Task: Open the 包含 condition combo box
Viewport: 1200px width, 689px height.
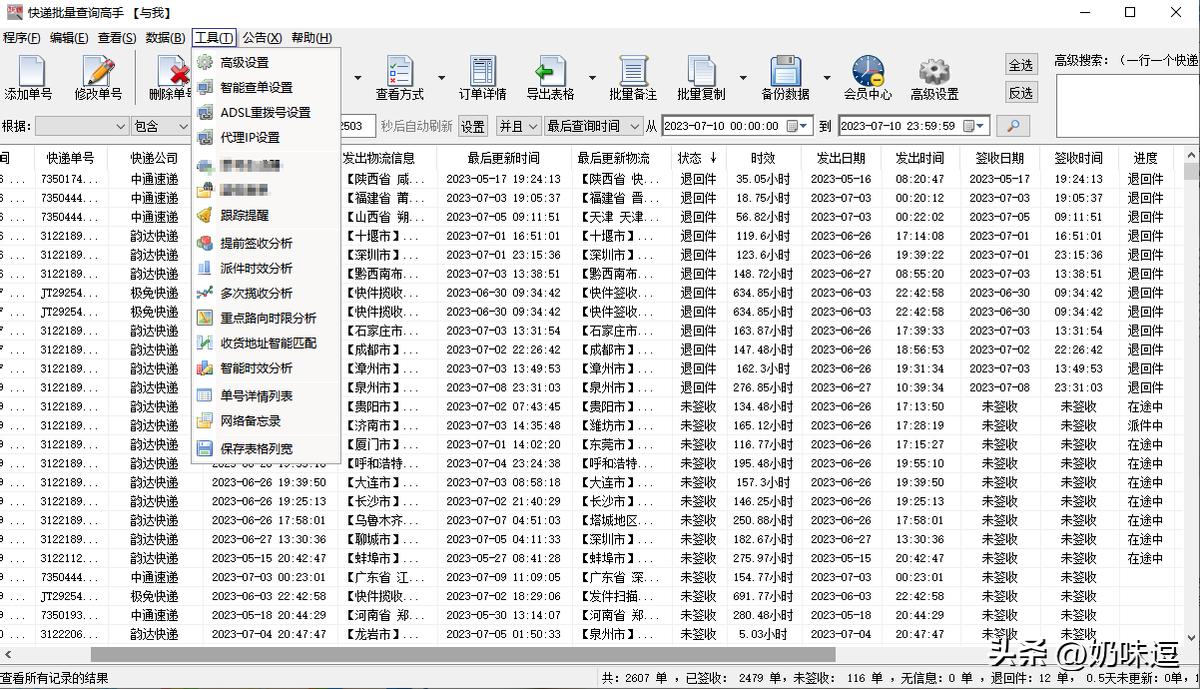Action: (160, 126)
